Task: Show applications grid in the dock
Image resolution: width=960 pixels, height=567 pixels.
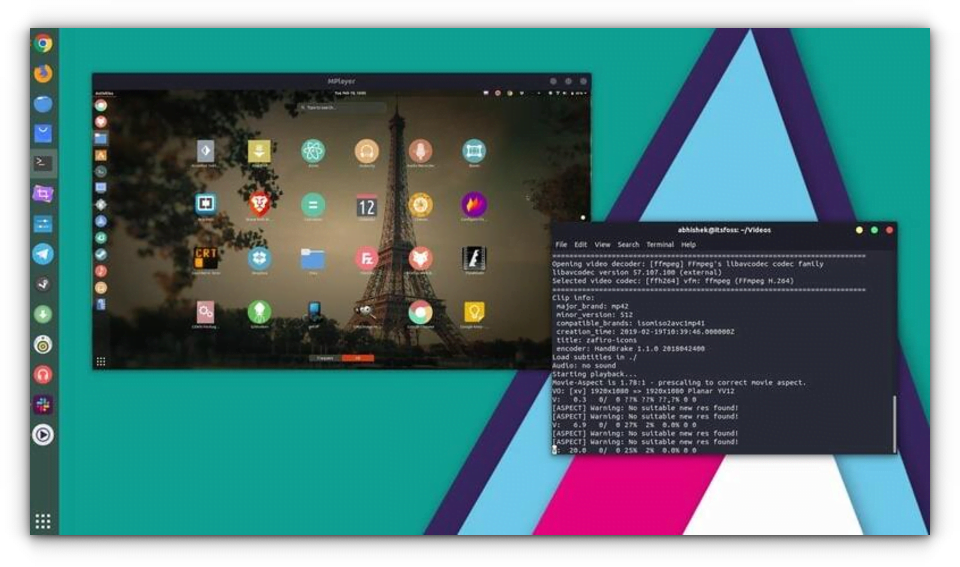Action: pyautogui.click(x=43, y=521)
